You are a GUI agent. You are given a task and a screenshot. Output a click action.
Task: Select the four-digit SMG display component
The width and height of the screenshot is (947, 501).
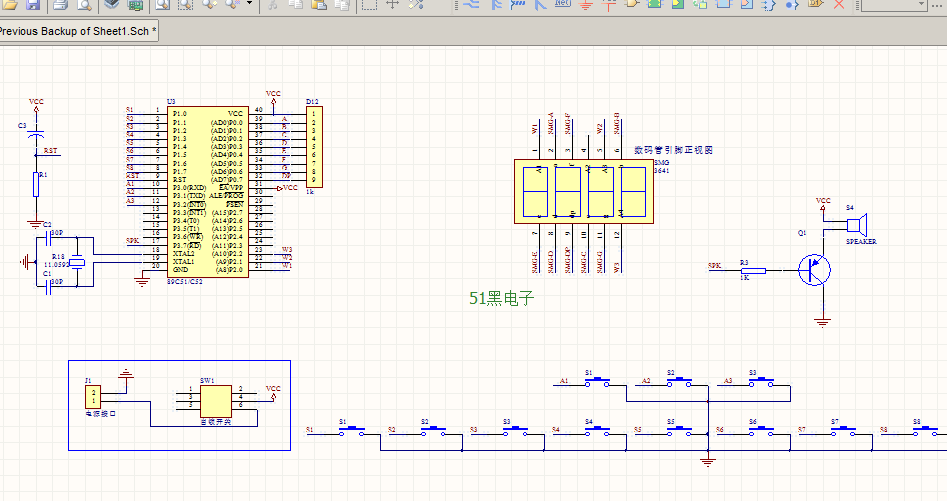click(x=583, y=191)
